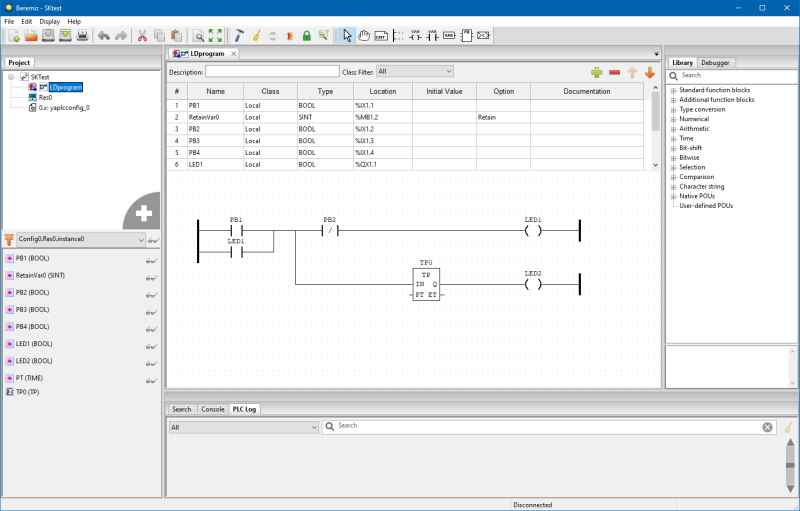This screenshot has width=800, height=511.
Task: Open the Class Filter dropdown
Action: [x=415, y=72]
